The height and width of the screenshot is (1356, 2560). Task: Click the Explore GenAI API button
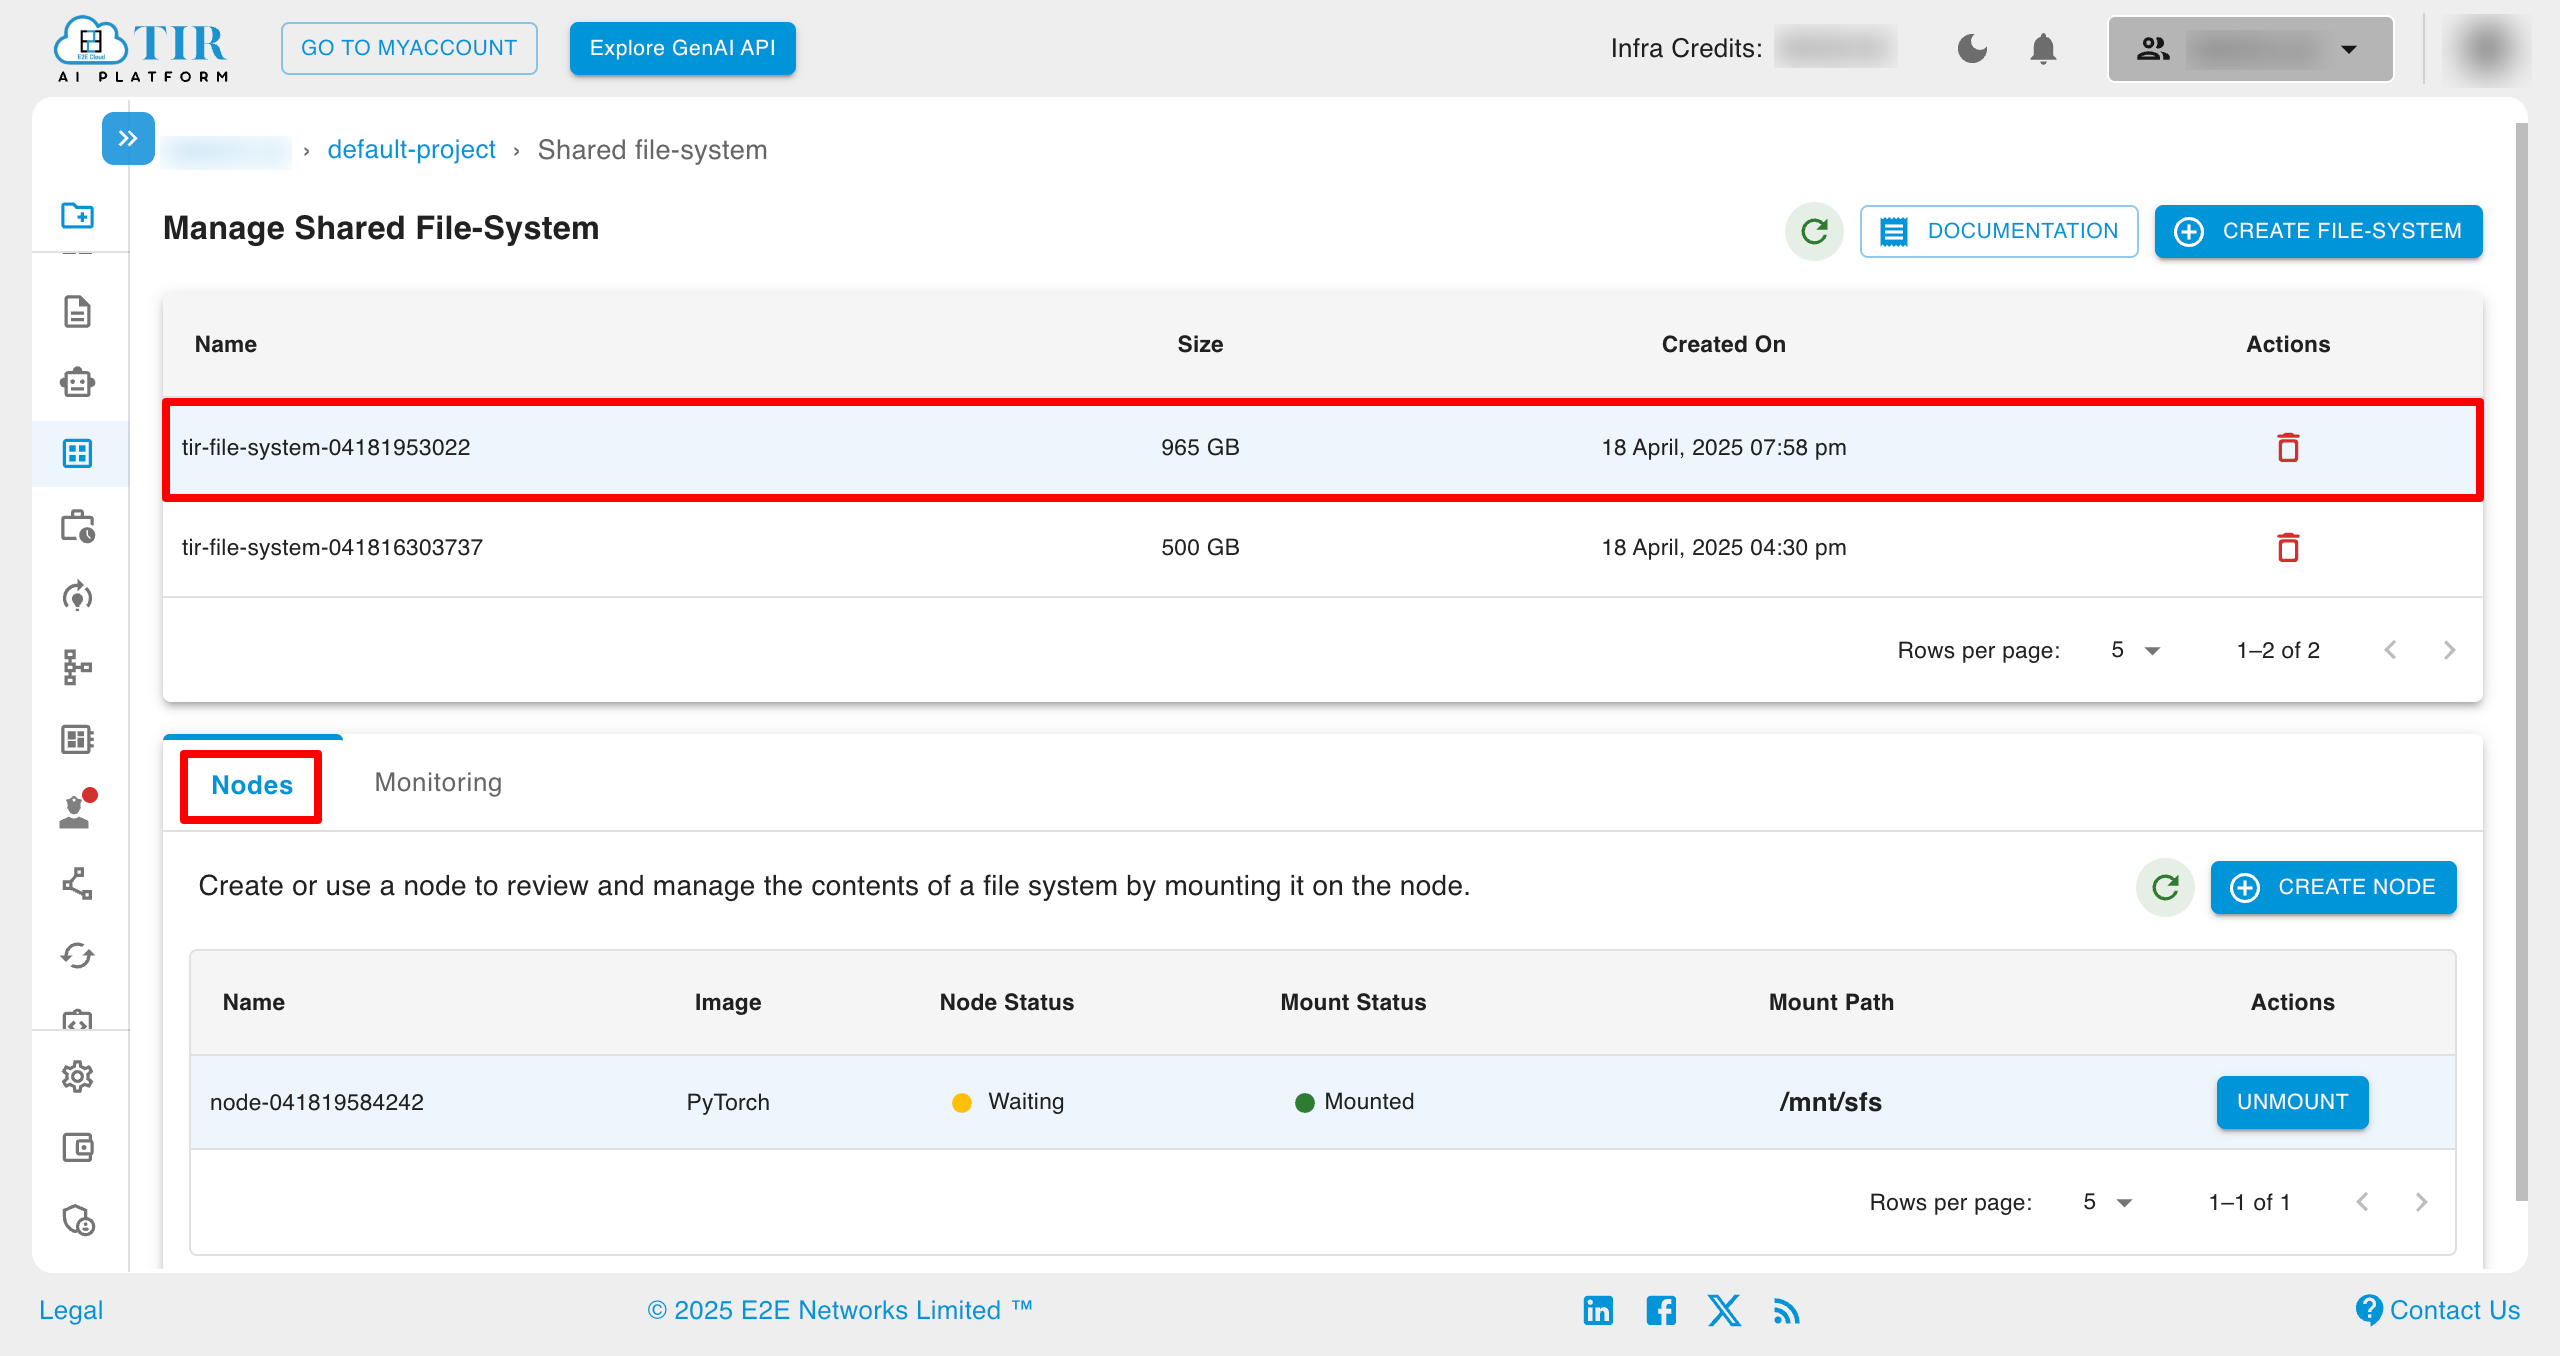(x=683, y=48)
